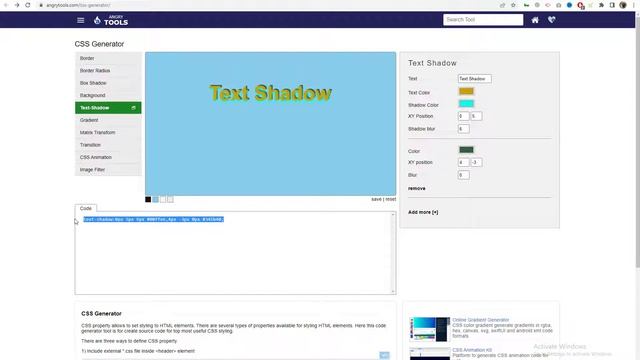The image size is (640, 360).
Task: Click the selected text-shadow code line
Action: 153,220
